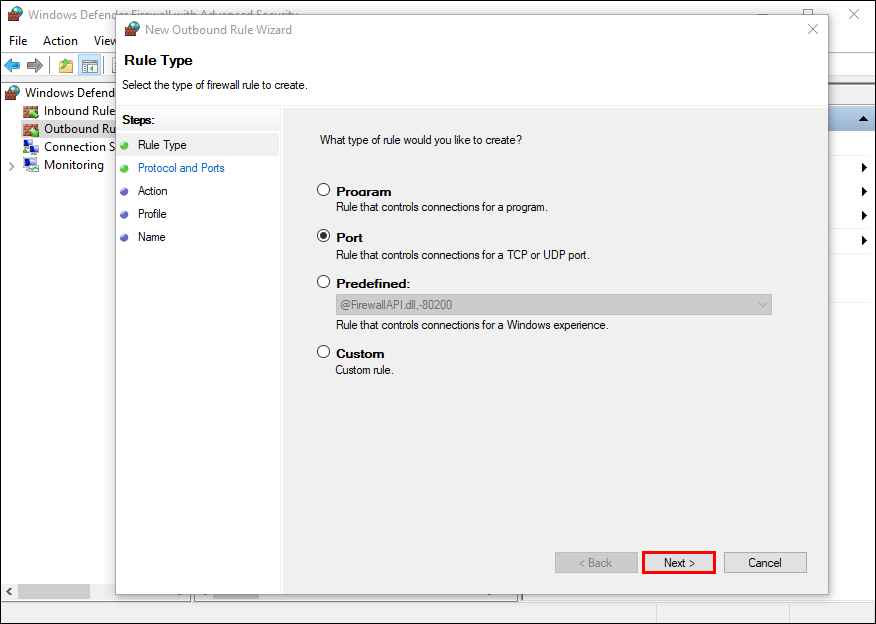Cancel the New Outbound Rule Wizard
876x624 pixels.
click(x=765, y=563)
